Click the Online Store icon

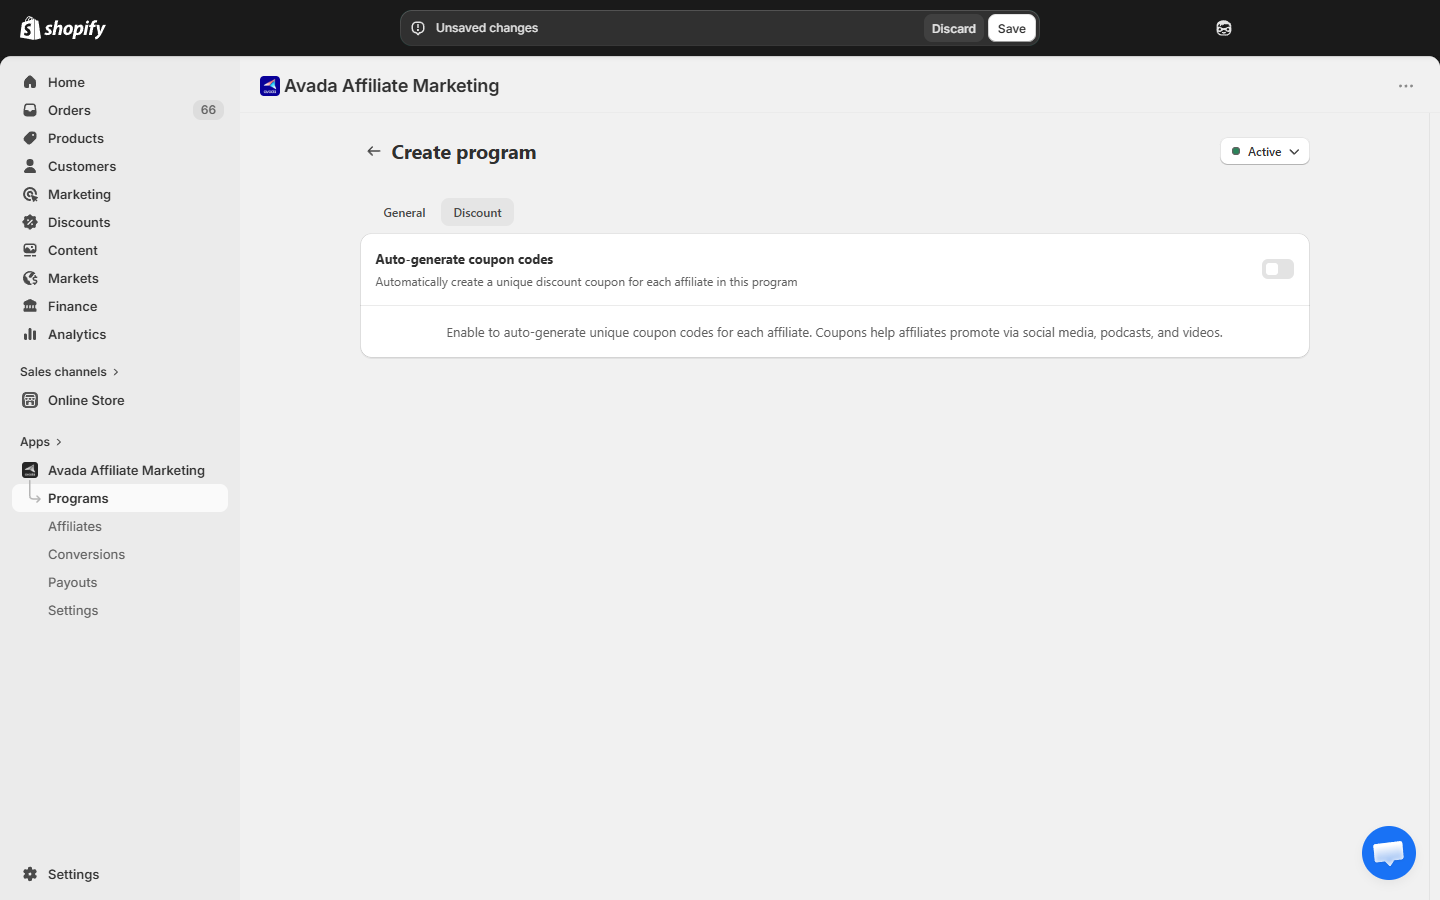(x=30, y=400)
